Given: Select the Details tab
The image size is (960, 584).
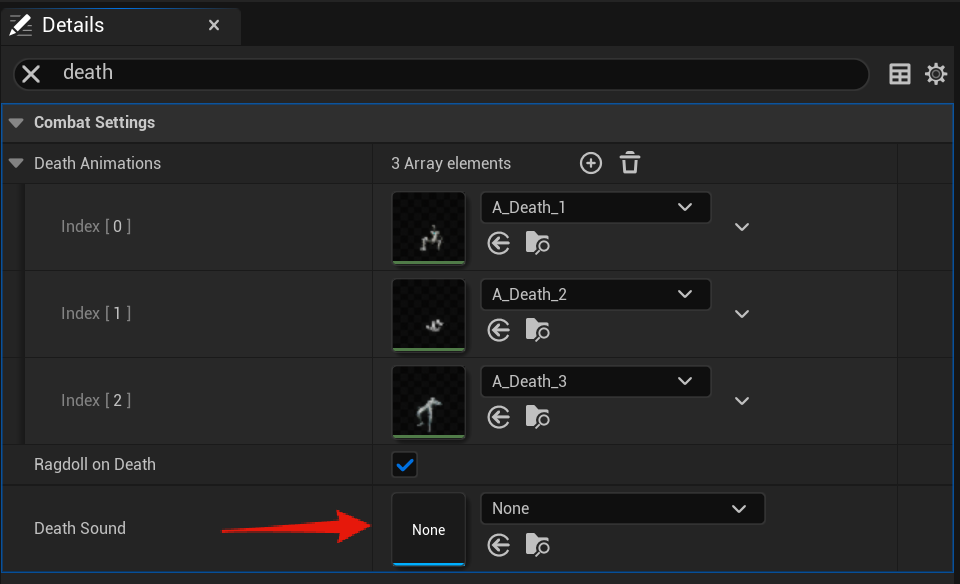Looking at the screenshot, I should click(x=73, y=25).
